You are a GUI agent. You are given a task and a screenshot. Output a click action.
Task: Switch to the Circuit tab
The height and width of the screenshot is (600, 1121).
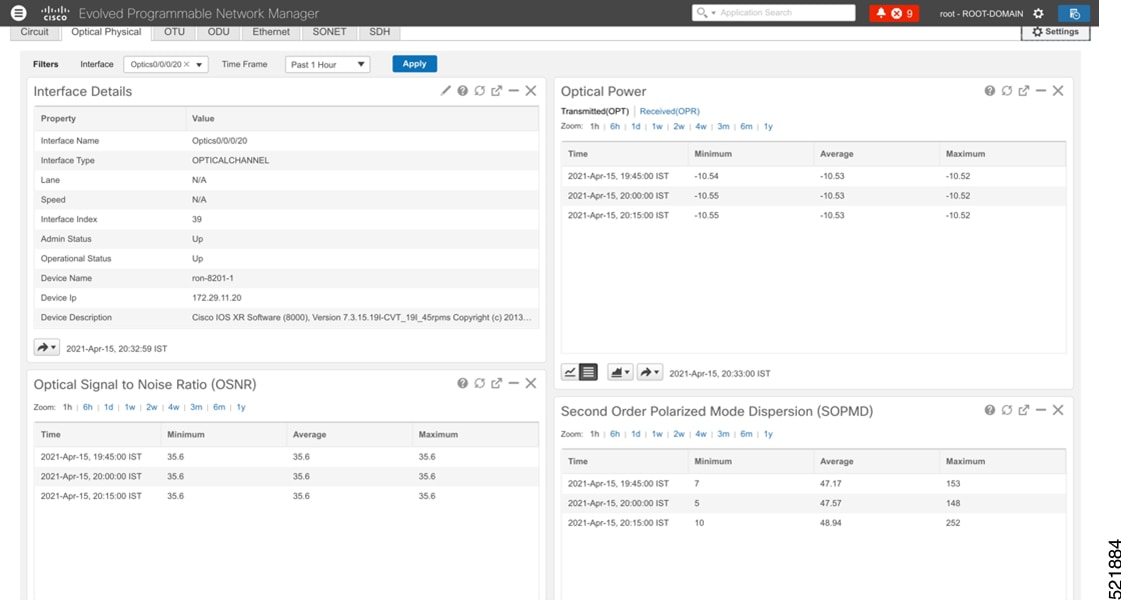(34, 31)
